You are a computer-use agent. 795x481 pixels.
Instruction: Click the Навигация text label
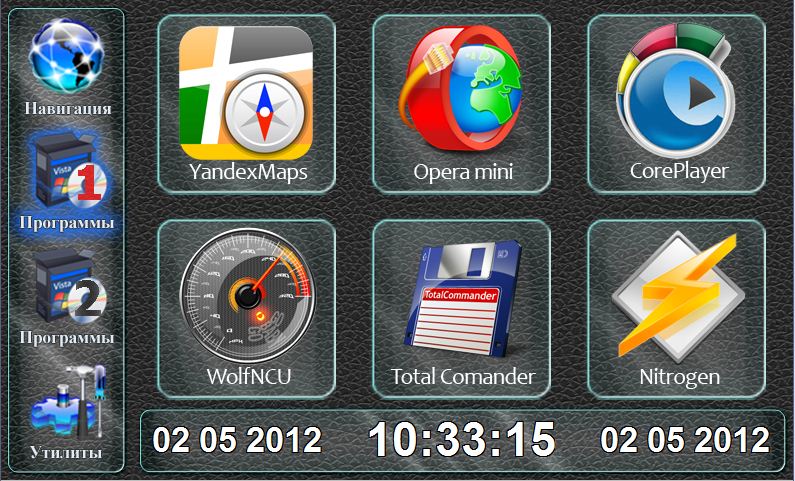pyautogui.click(x=68, y=107)
